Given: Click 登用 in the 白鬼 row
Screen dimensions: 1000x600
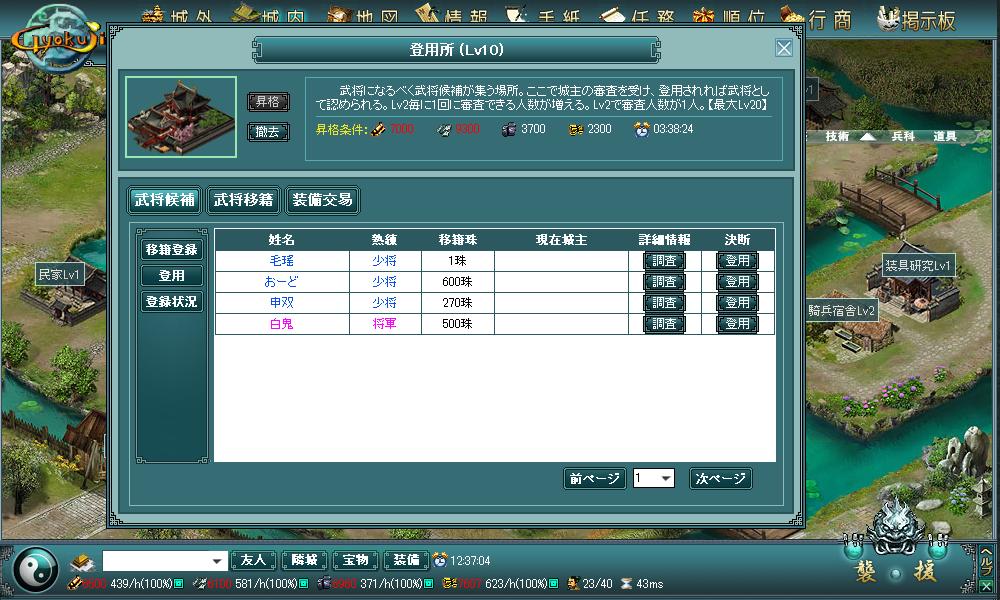Looking at the screenshot, I should pyautogui.click(x=737, y=324).
